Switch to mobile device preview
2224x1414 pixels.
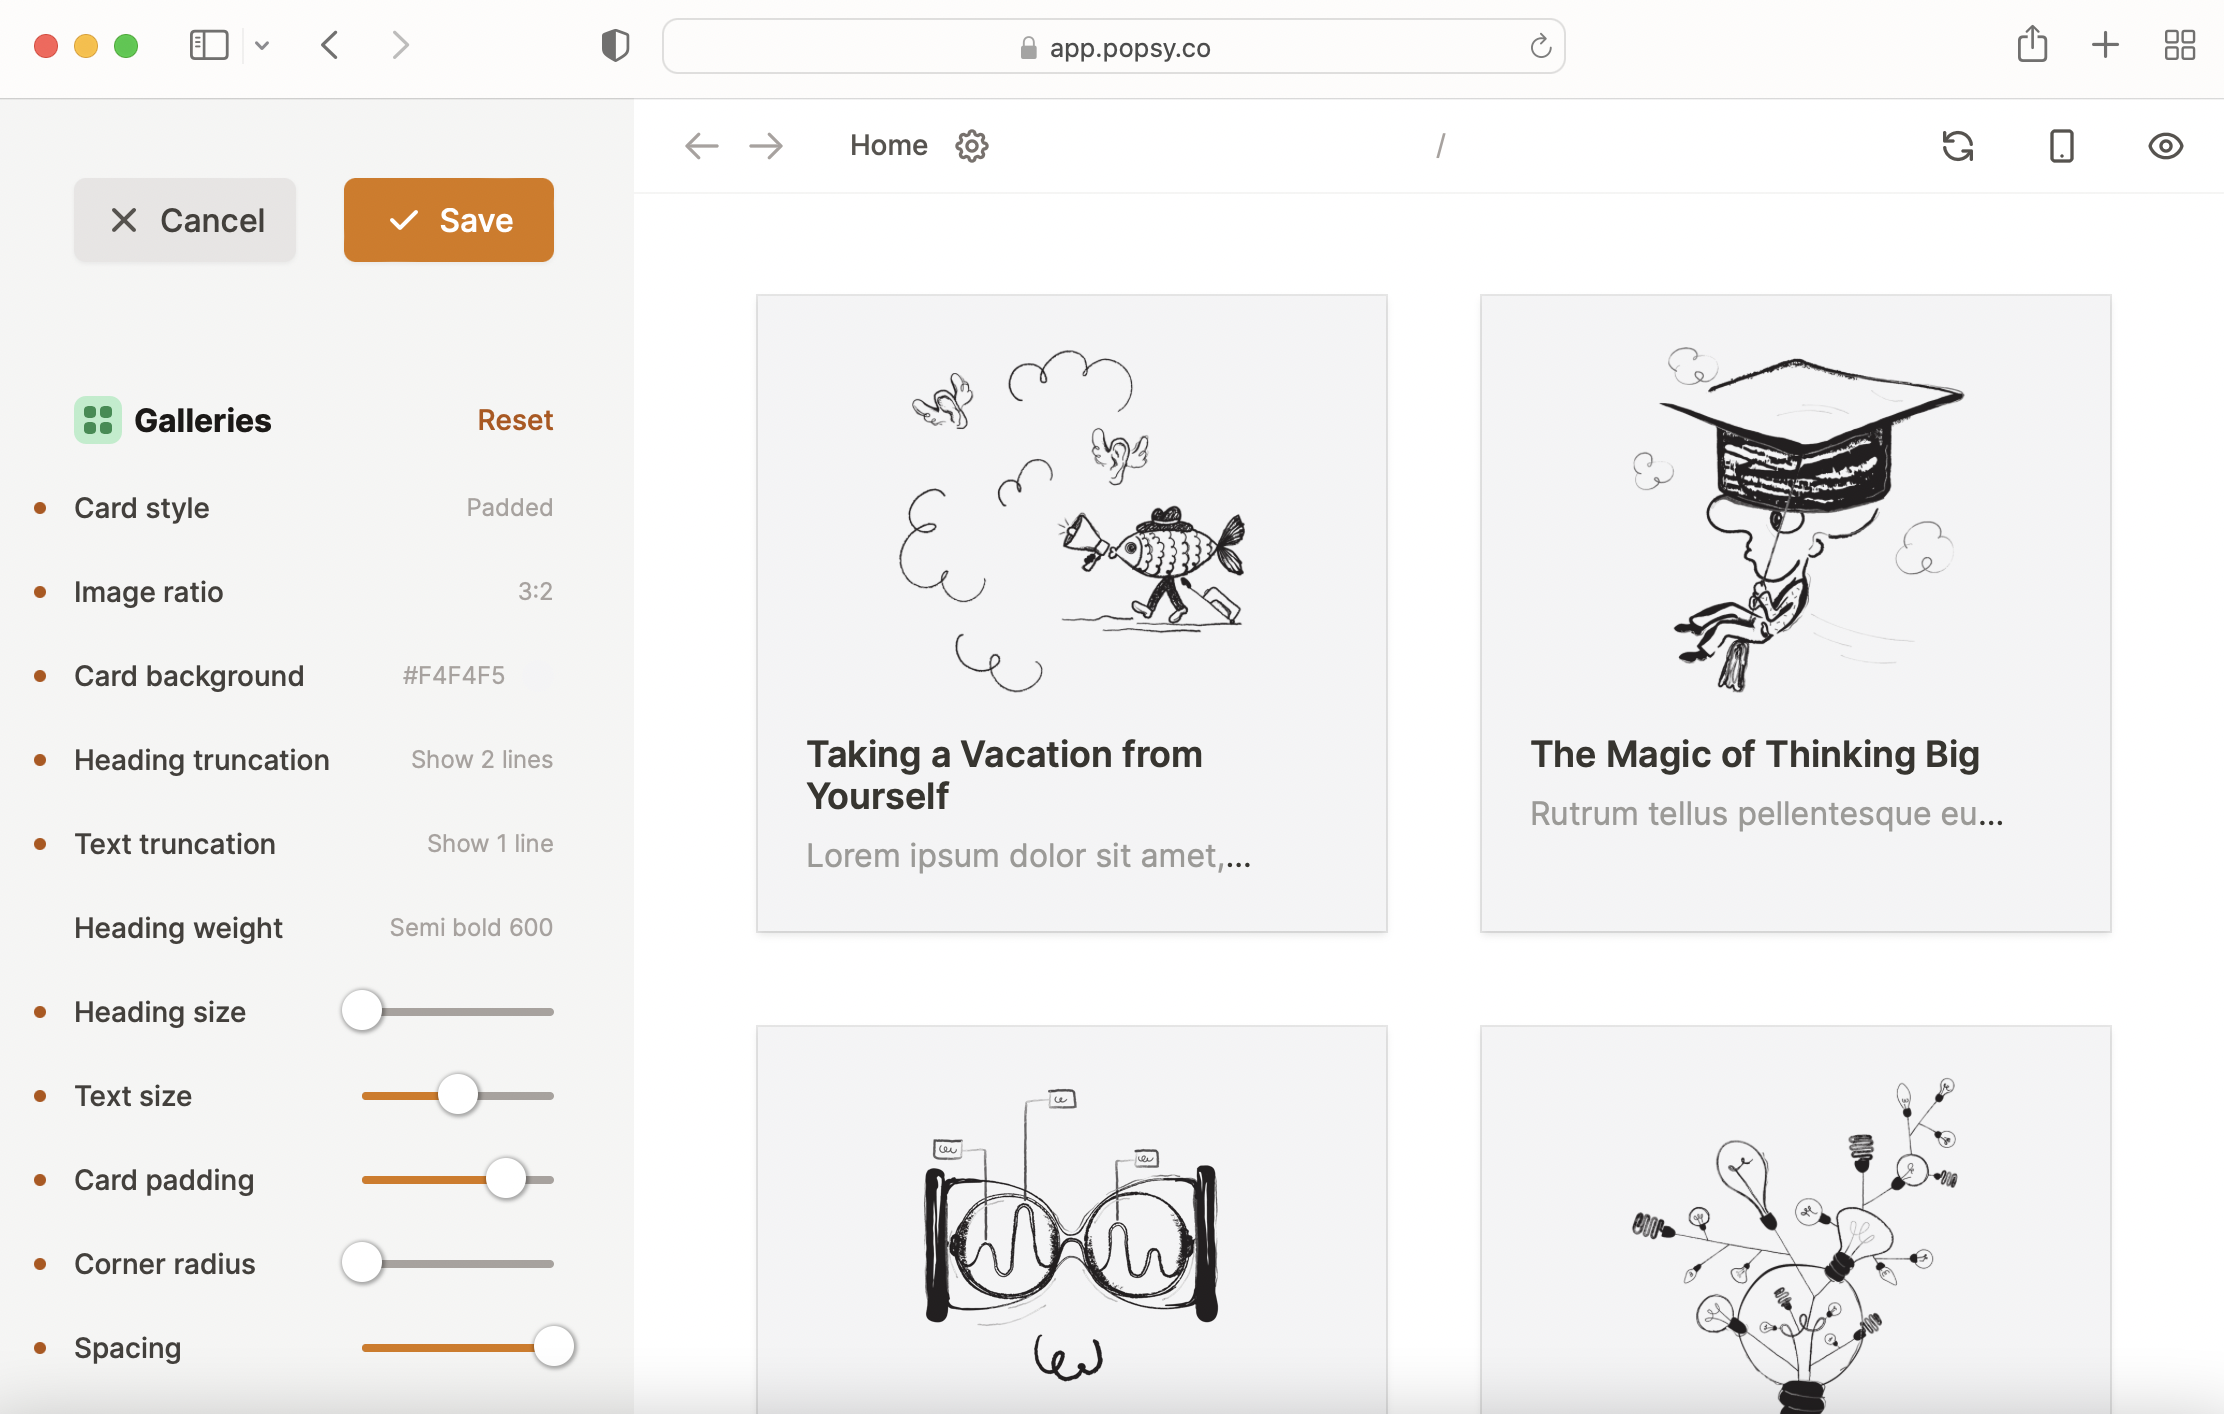[2061, 146]
